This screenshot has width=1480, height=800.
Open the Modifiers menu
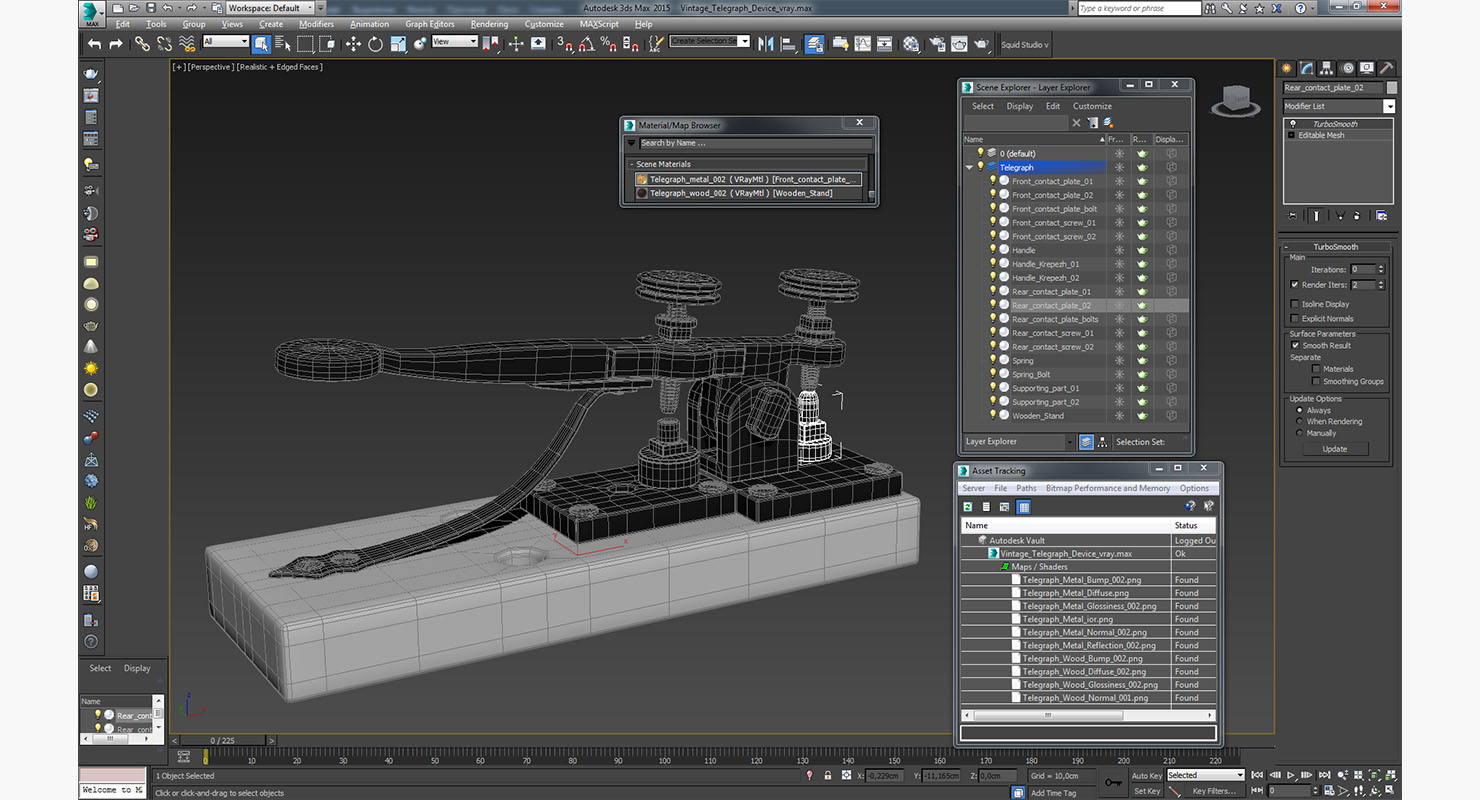click(x=316, y=24)
